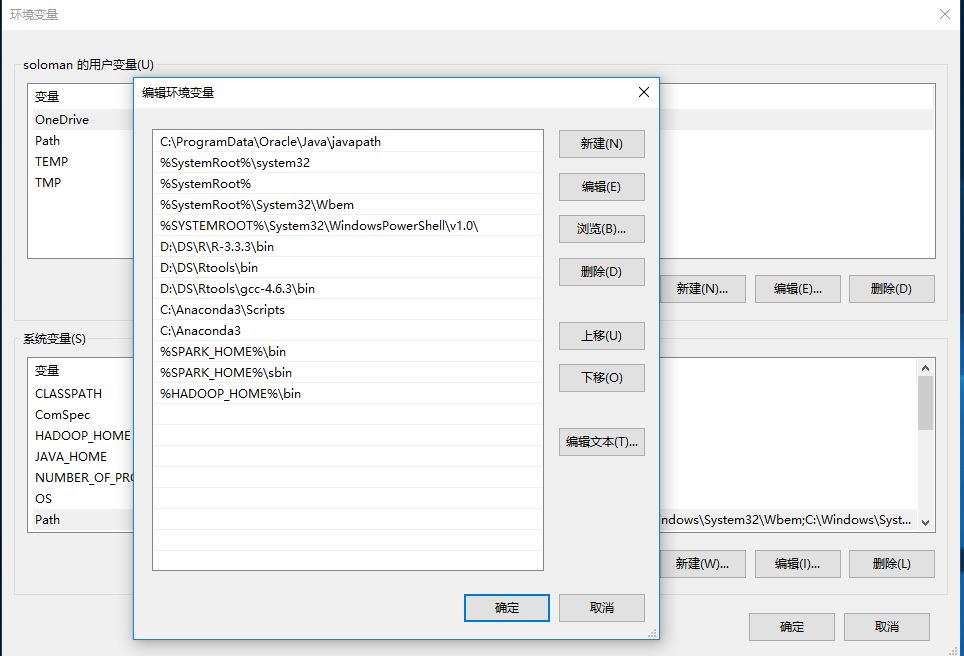Click 新建(N)... for user variables

[702, 289]
